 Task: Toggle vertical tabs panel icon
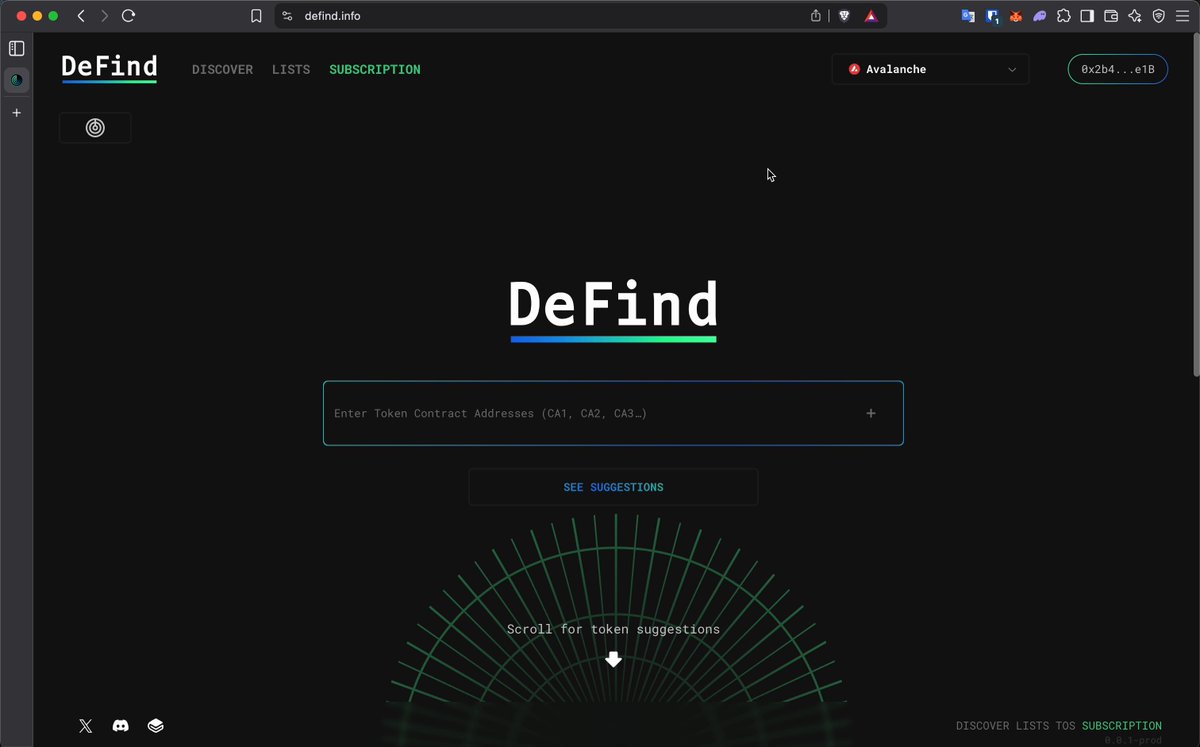[16, 48]
